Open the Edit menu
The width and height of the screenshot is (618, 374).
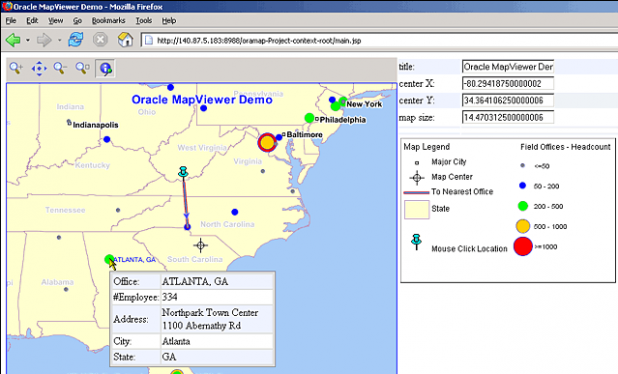[x=32, y=20]
